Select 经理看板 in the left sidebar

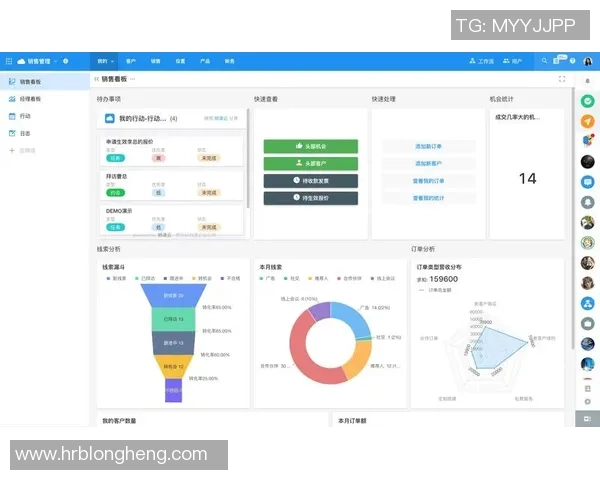pyautogui.click(x=30, y=98)
